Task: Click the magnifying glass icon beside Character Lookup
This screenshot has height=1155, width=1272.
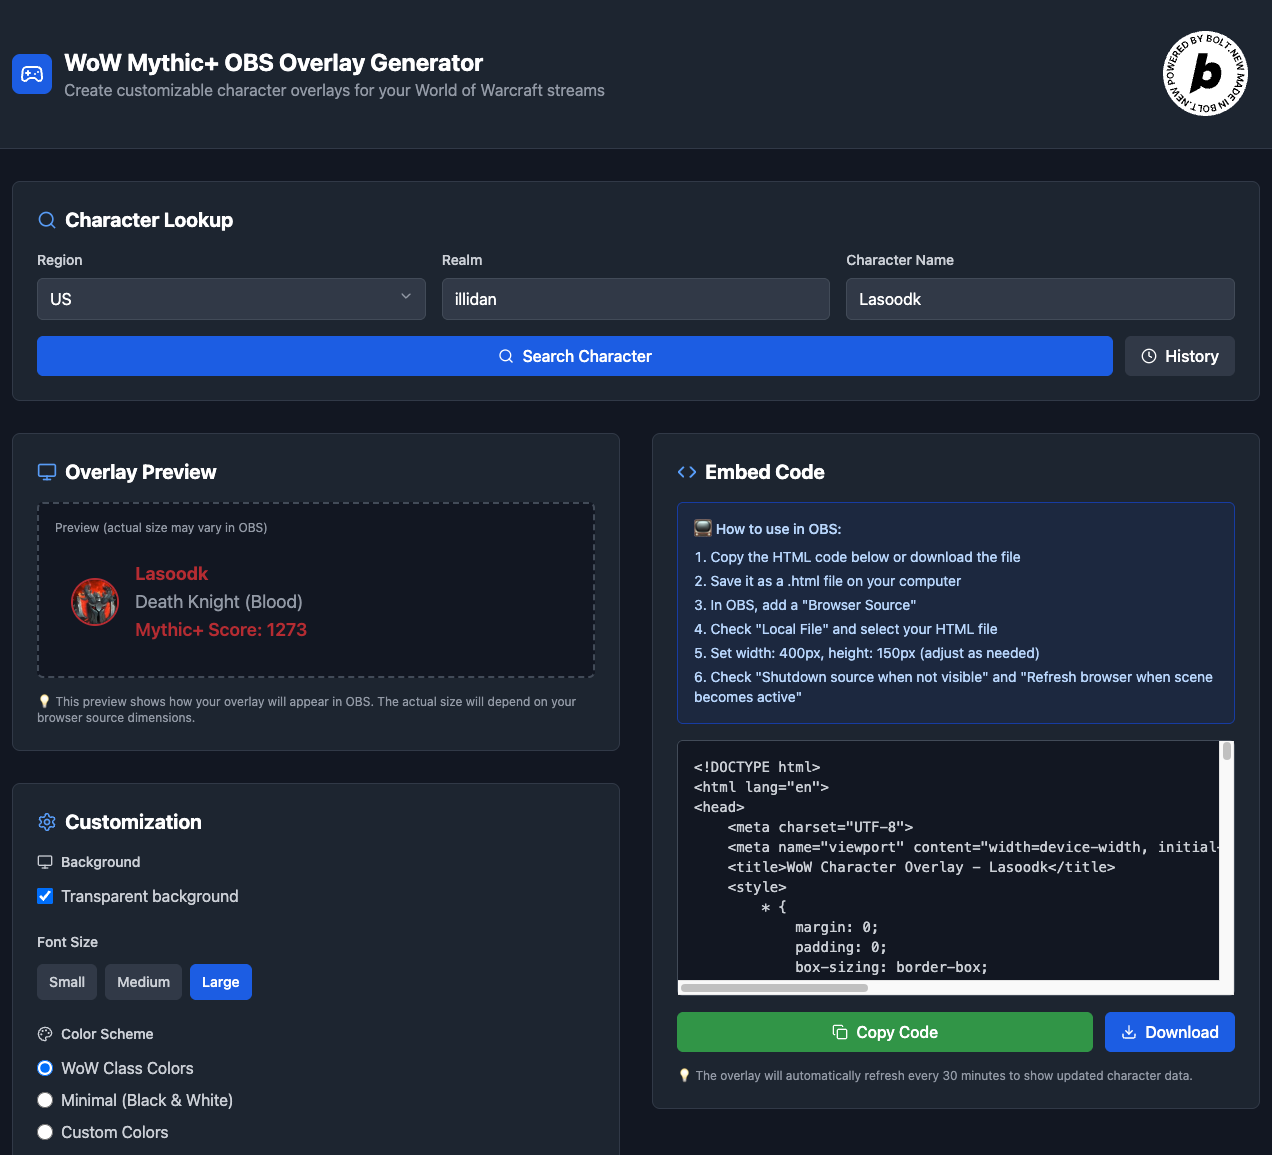Action: tap(46, 220)
